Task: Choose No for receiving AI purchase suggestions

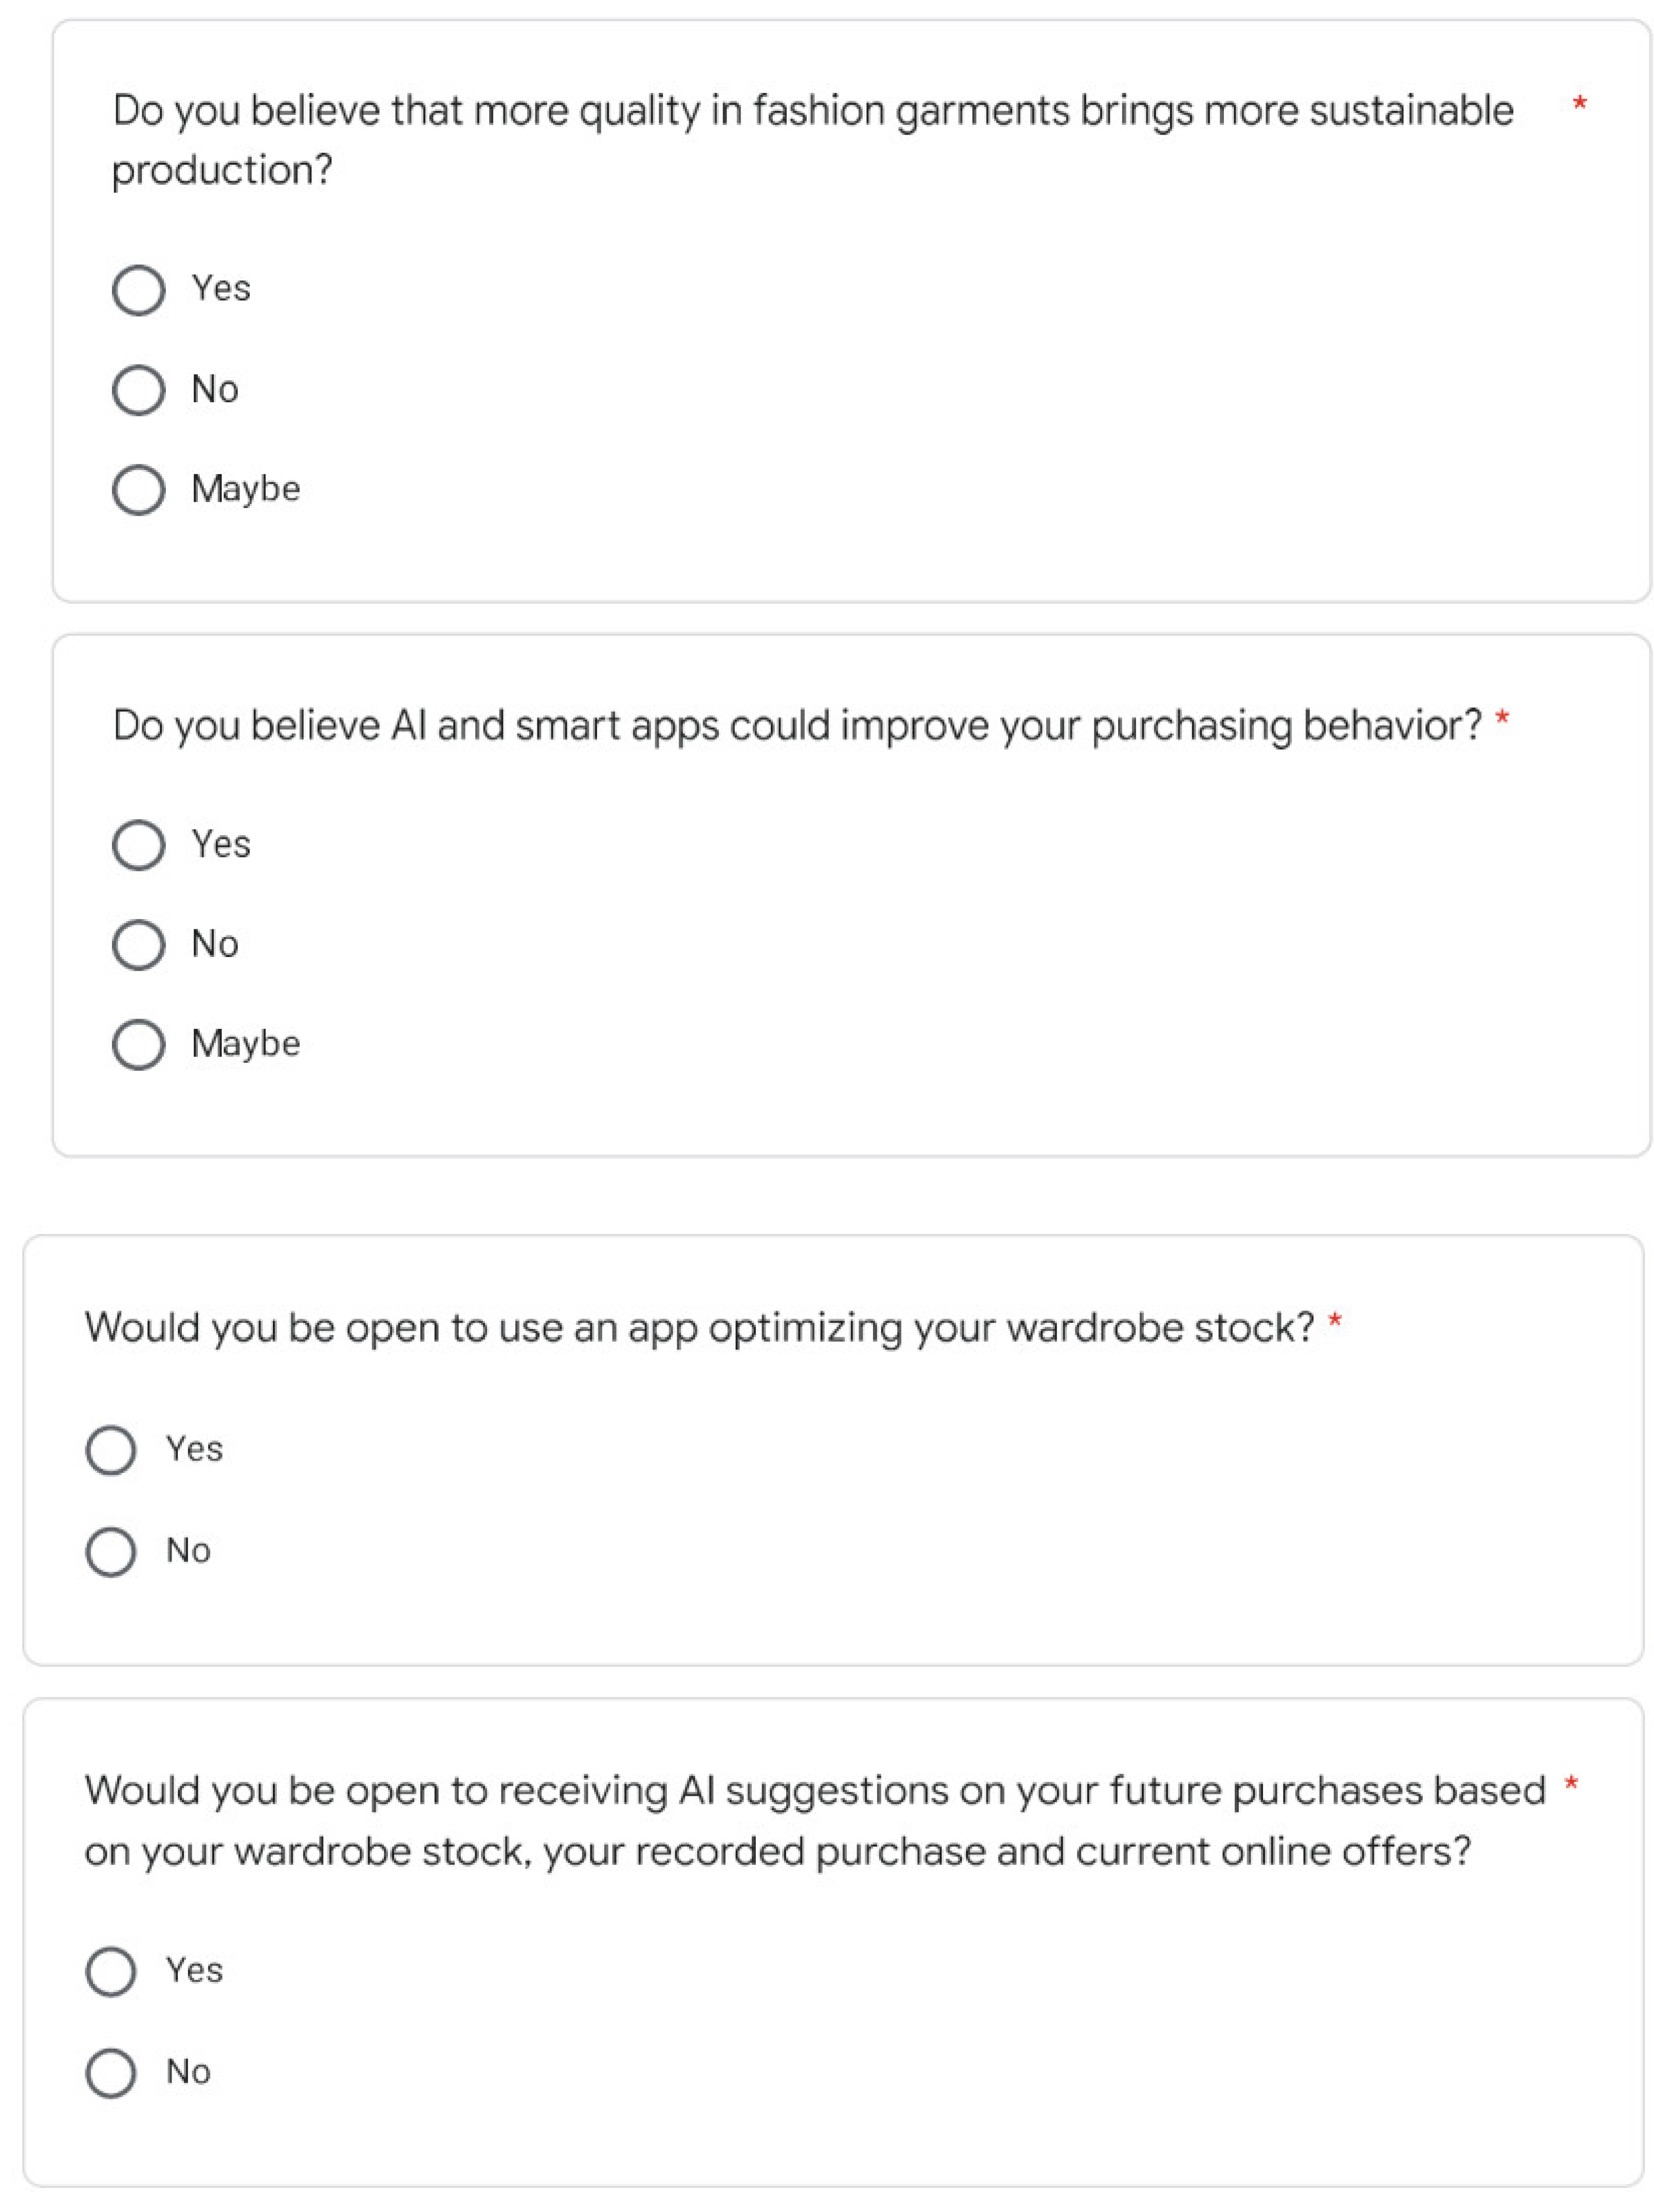Action: coord(111,2072)
